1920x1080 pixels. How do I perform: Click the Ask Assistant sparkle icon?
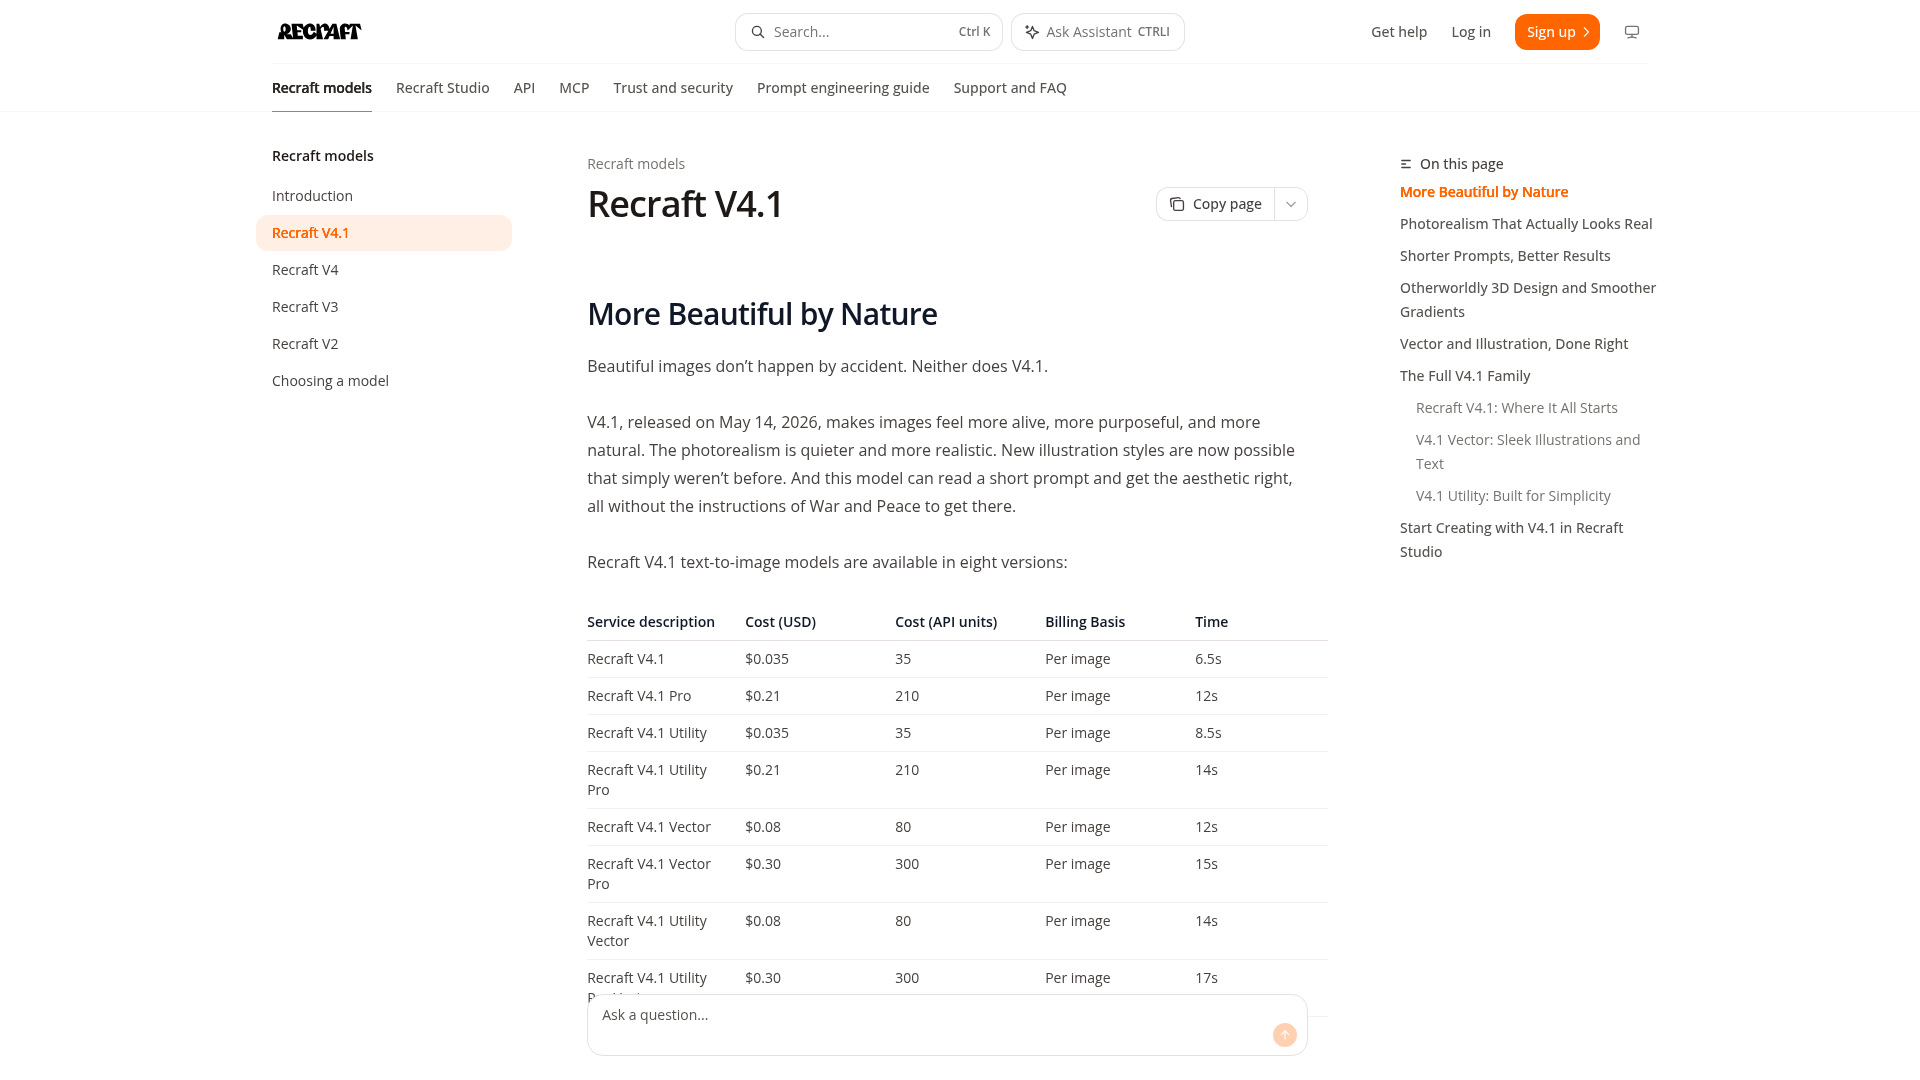click(x=1032, y=32)
